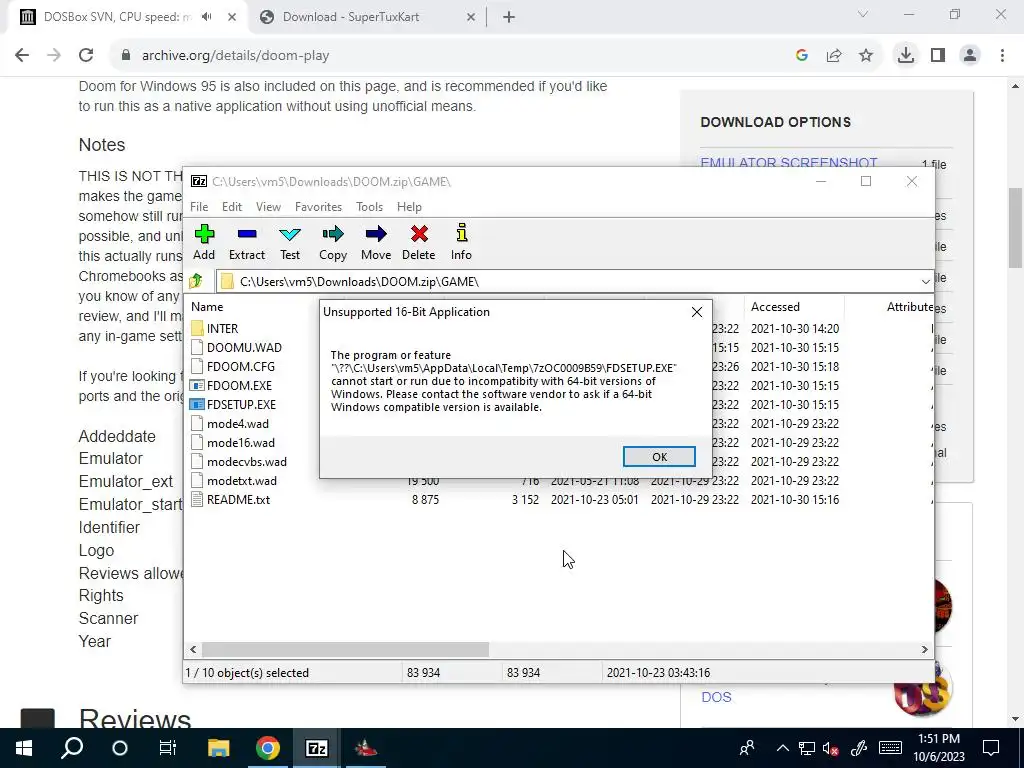Open the Tools menu in 7-Zip
Screen dimensions: 1024x768
pyautogui.click(x=370, y=206)
